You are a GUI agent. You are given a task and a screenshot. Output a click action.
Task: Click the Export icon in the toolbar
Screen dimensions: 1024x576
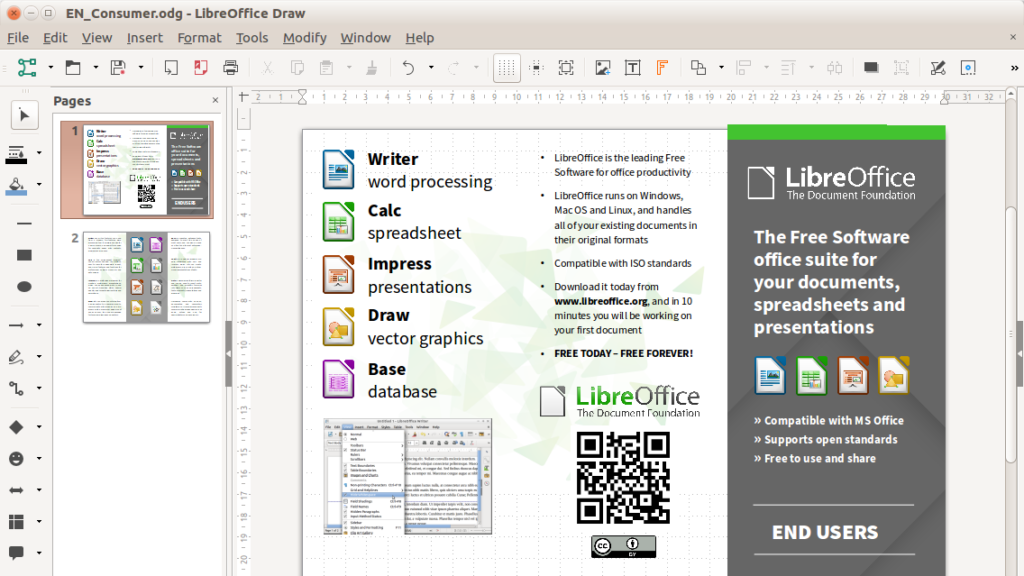[x=170, y=67]
